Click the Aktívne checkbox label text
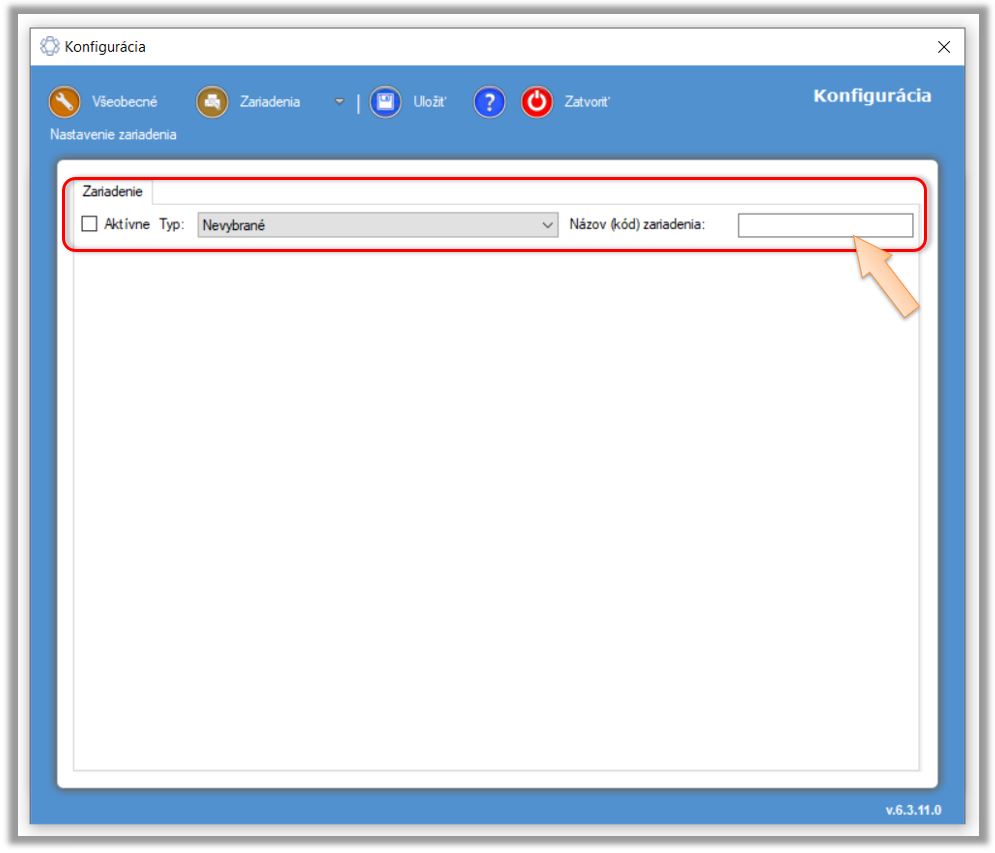The width and height of the screenshot is (995, 853). pos(126,225)
